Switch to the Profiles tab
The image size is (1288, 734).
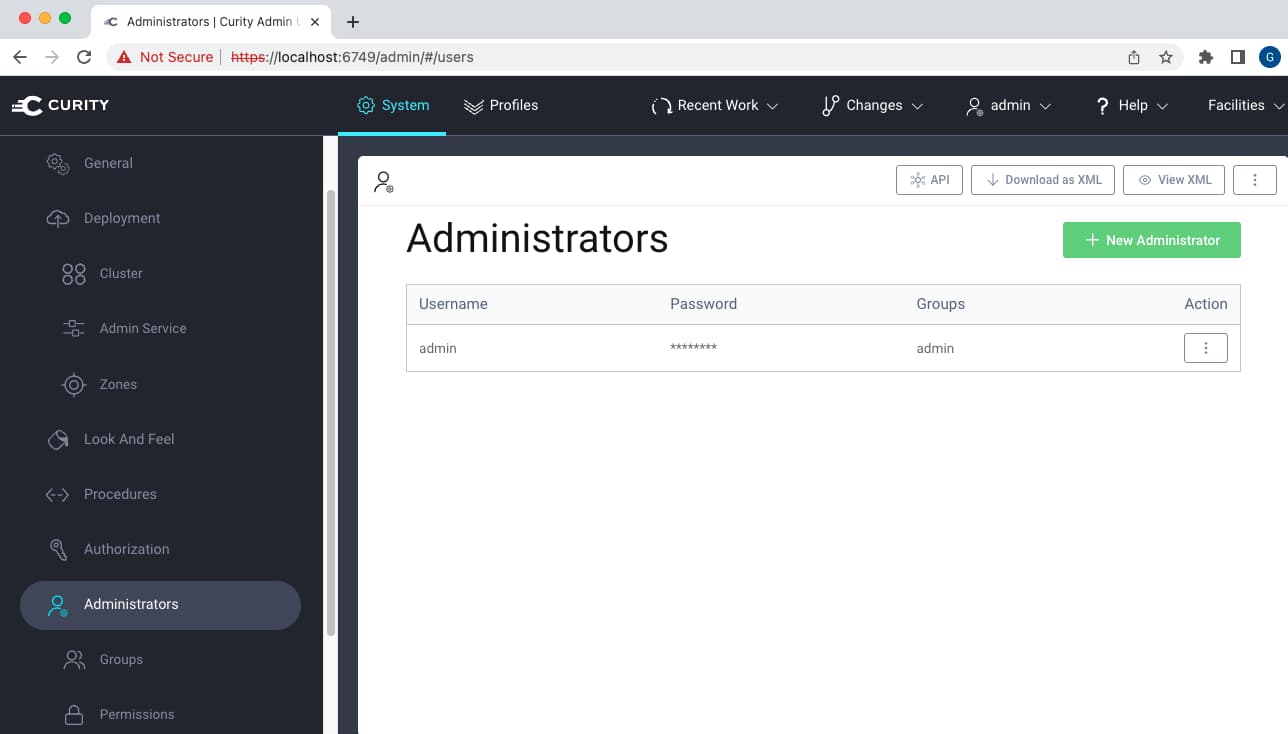[x=500, y=105]
